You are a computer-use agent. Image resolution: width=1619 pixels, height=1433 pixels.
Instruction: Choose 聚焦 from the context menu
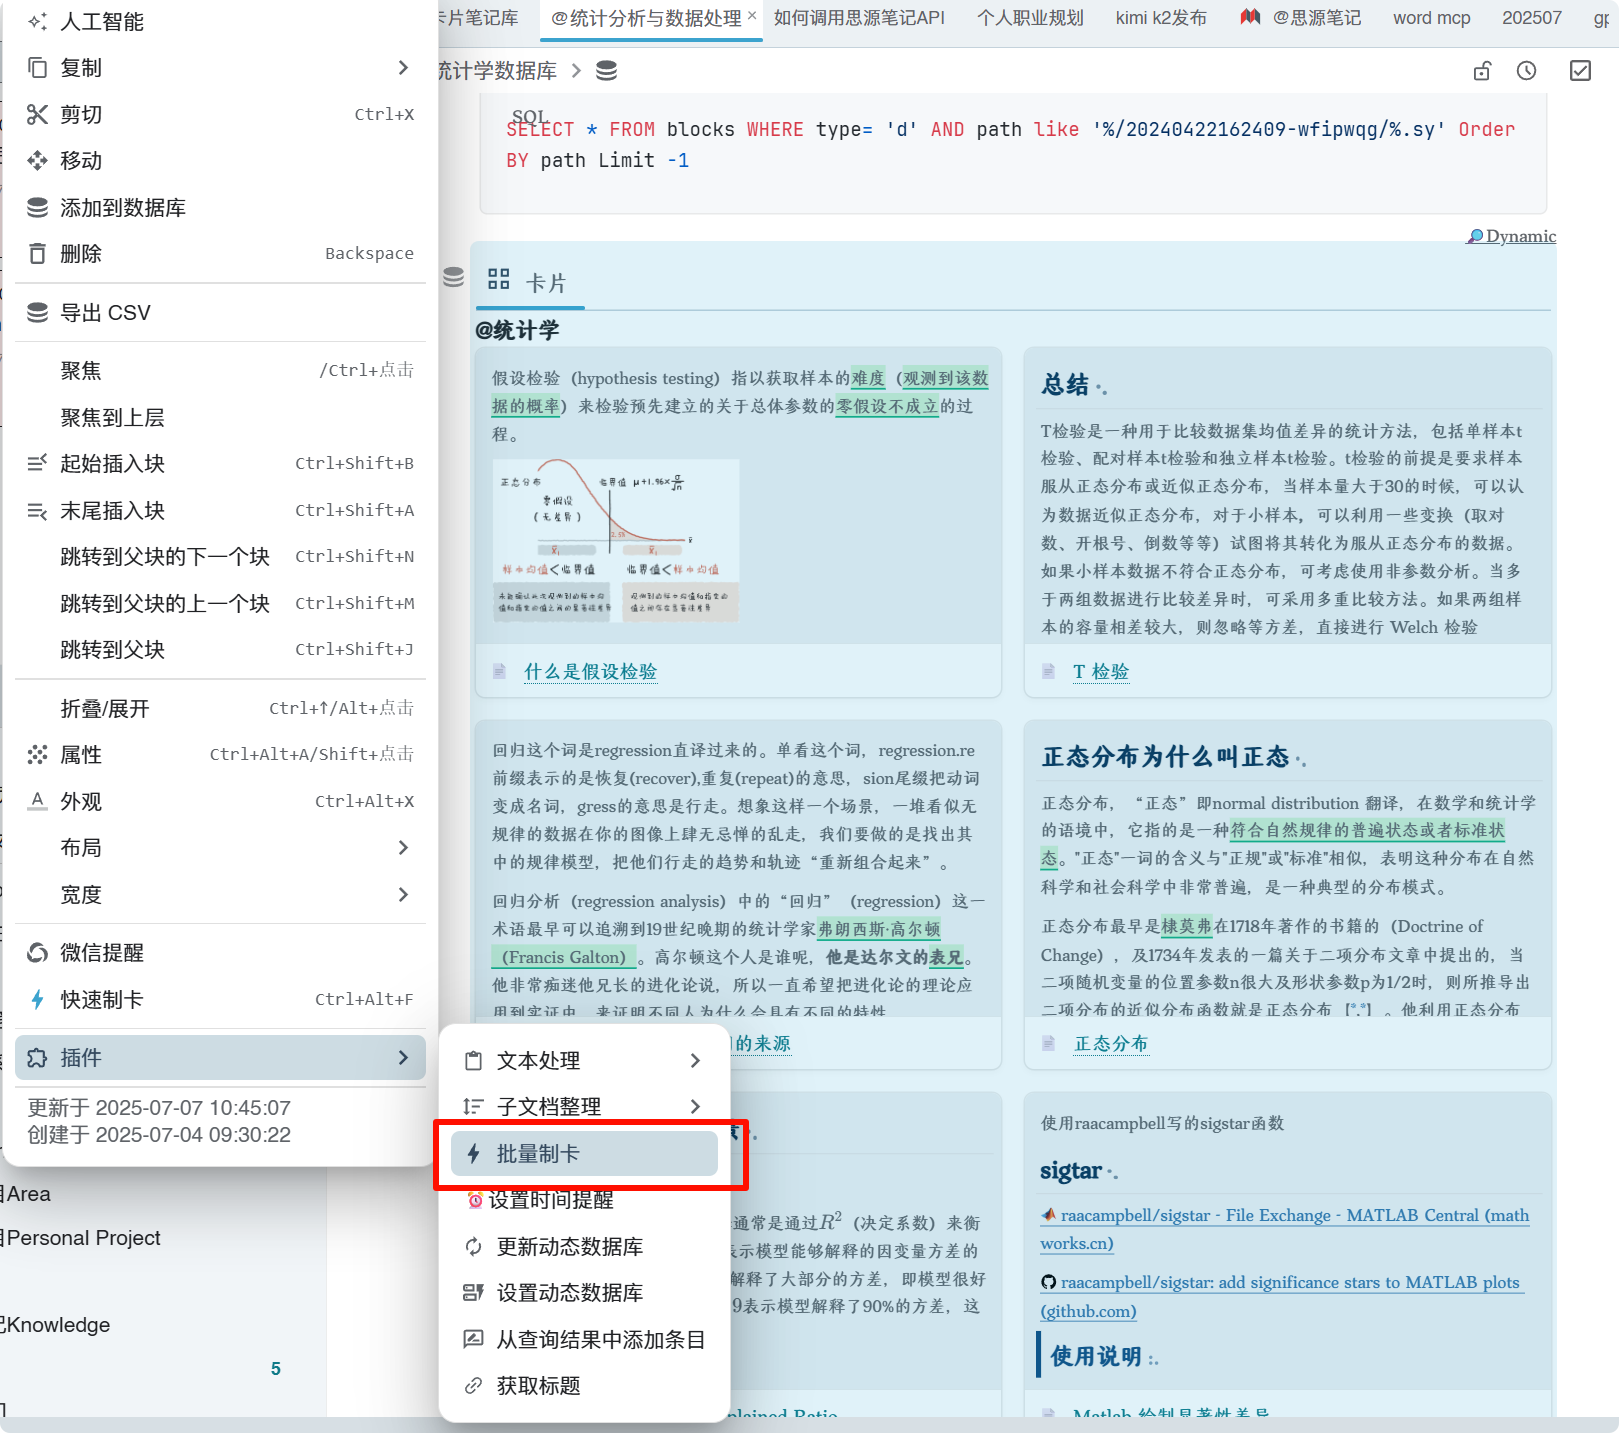tap(220, 370)
